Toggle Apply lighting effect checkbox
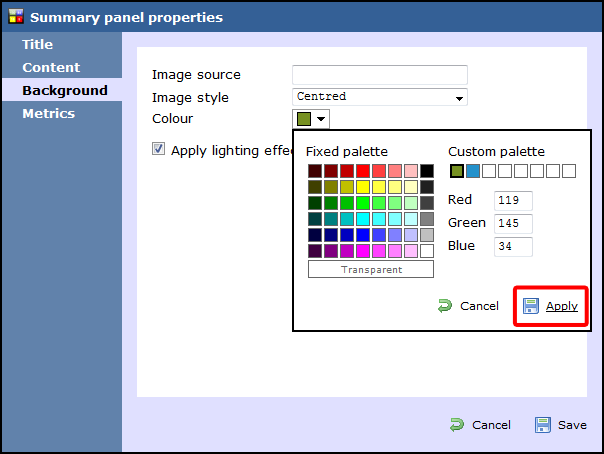The height and width of the screenshot is (454, 604). pyautogui.click(x=158, y=149)
